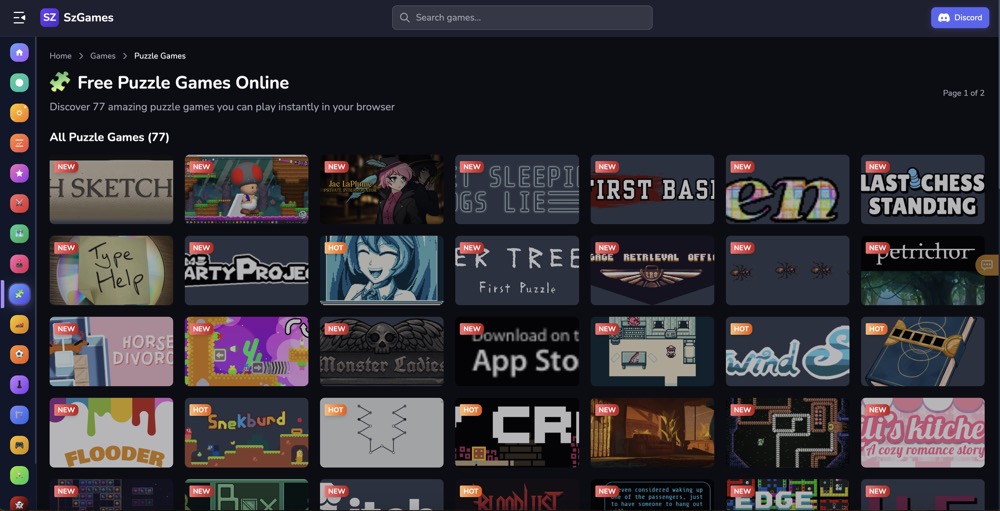Click the Home breadcrumb link
The width and height of the screenshot is (1000, 511).
[x=61, y=56]
